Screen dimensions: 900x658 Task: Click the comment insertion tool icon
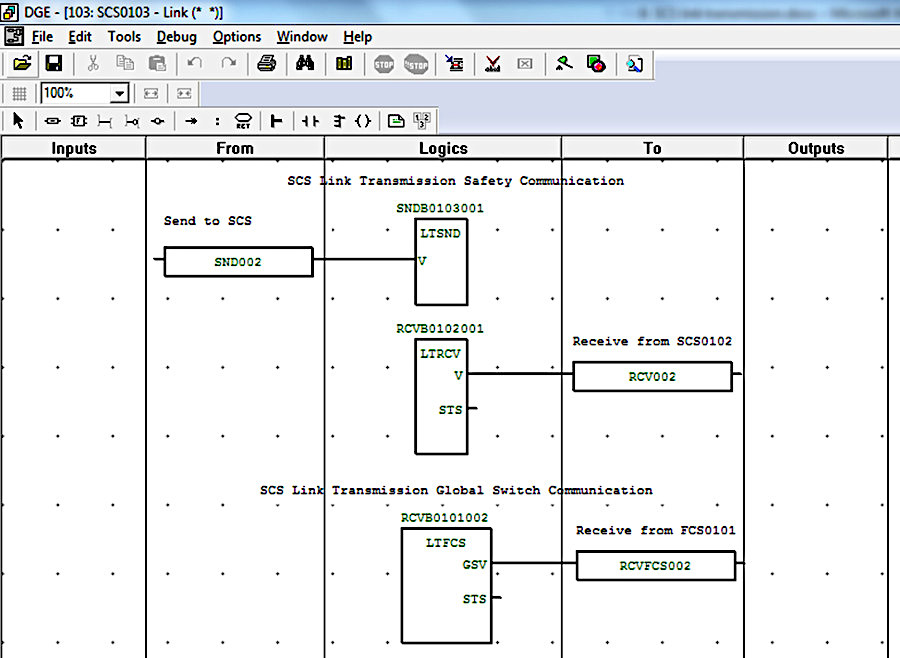click(396, 121)
